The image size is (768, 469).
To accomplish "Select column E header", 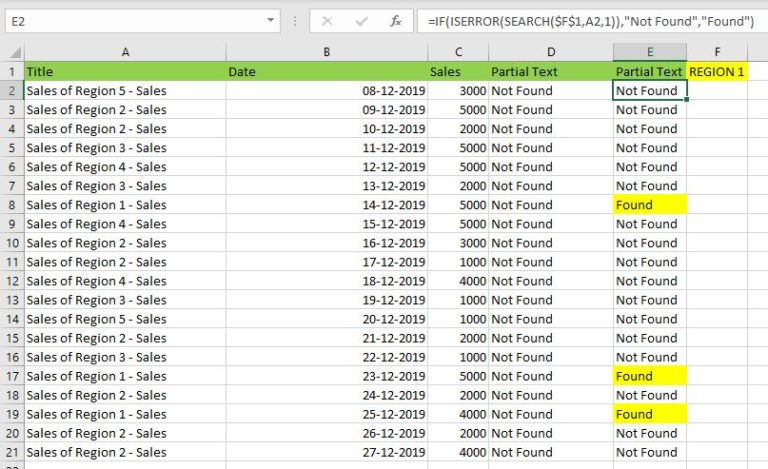I will point(649,52).
